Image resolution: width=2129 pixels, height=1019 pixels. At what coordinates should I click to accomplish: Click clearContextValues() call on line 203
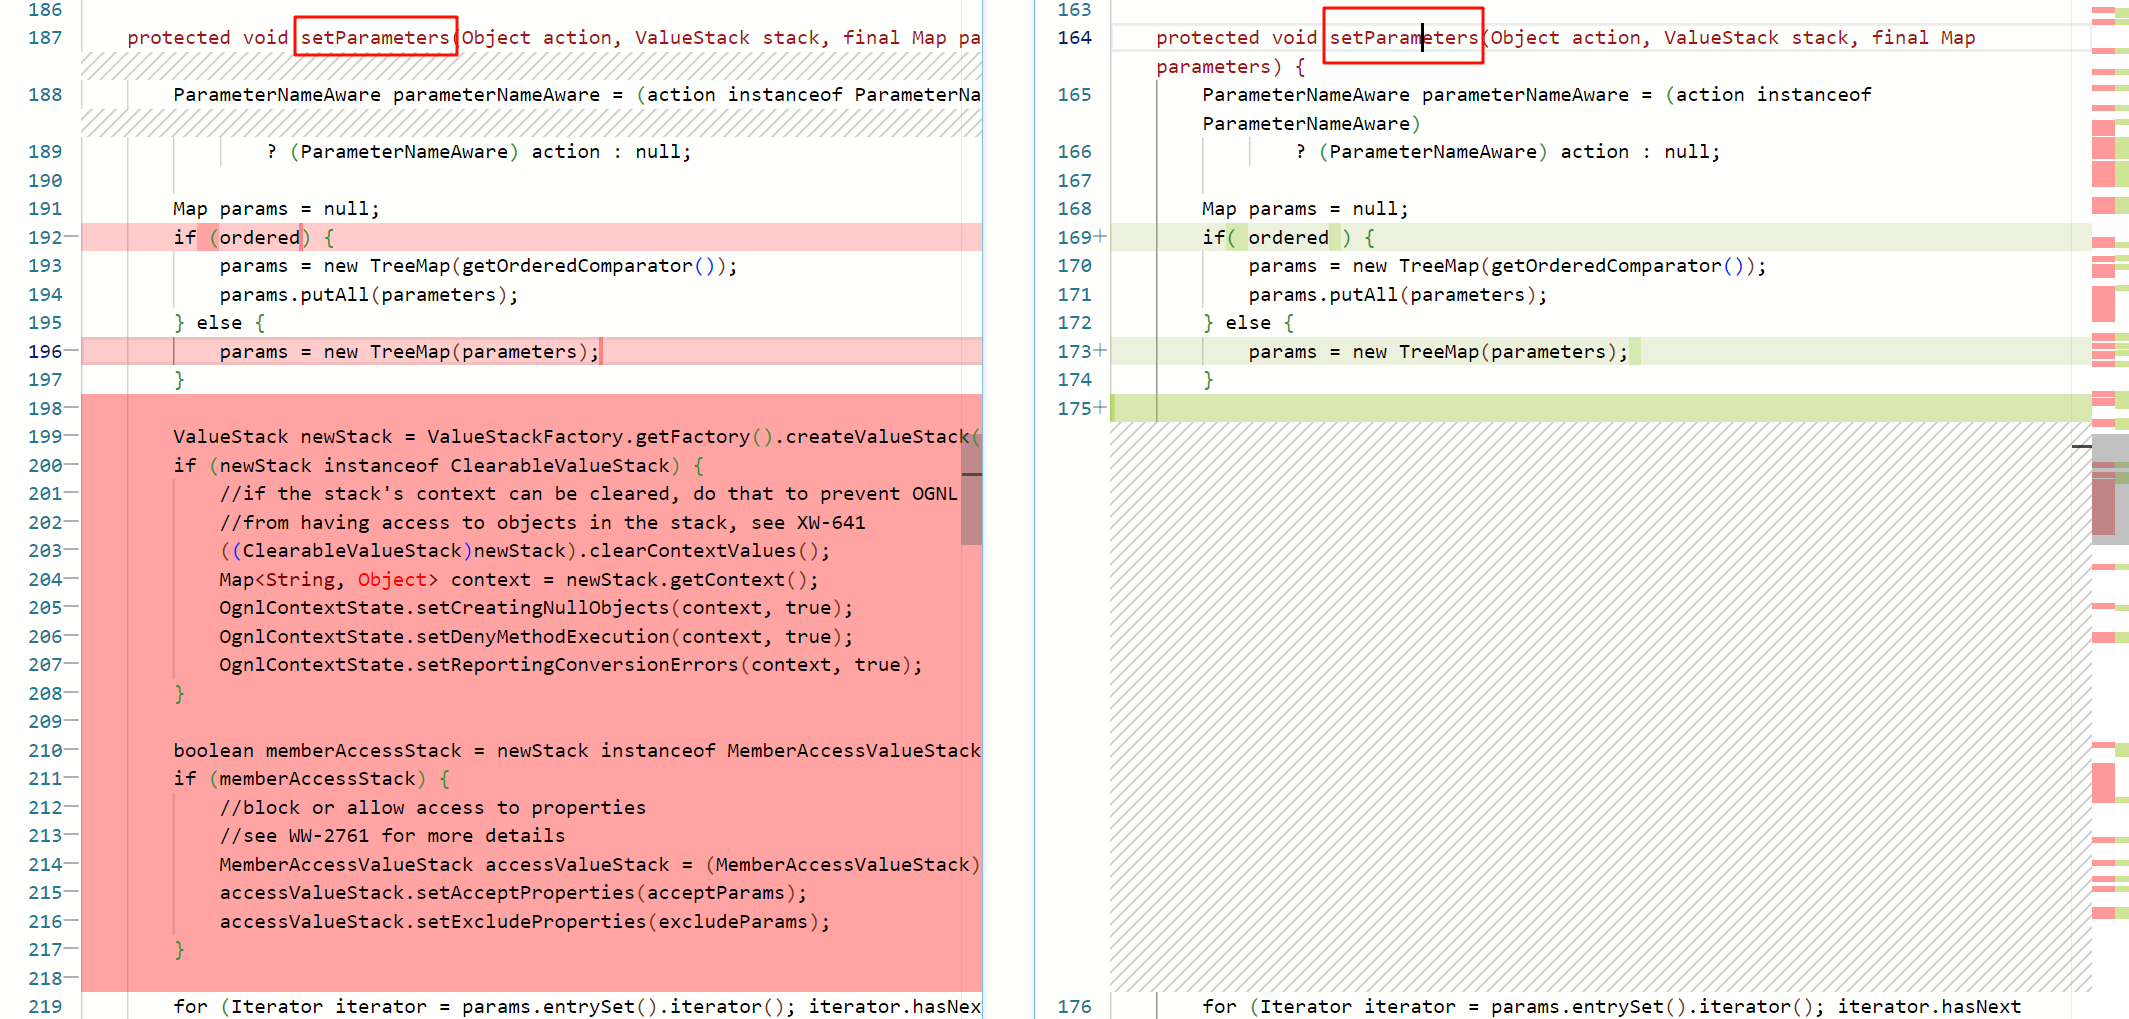[x=704, y=550]
